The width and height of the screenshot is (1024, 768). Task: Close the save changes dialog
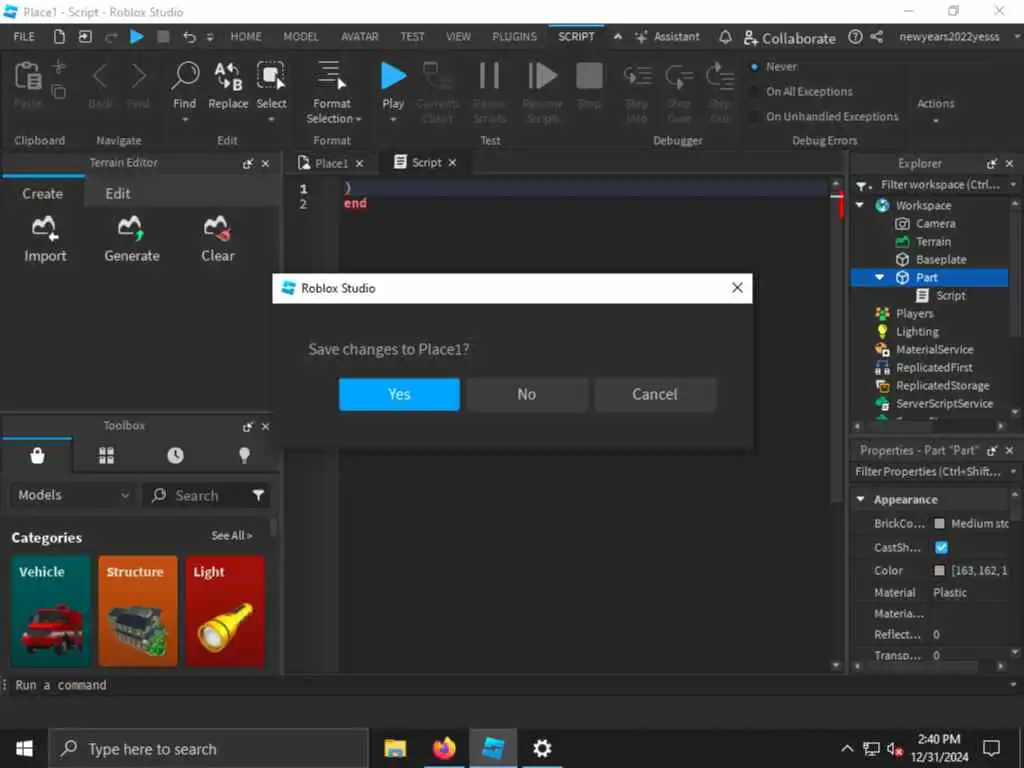pos(737,288)
